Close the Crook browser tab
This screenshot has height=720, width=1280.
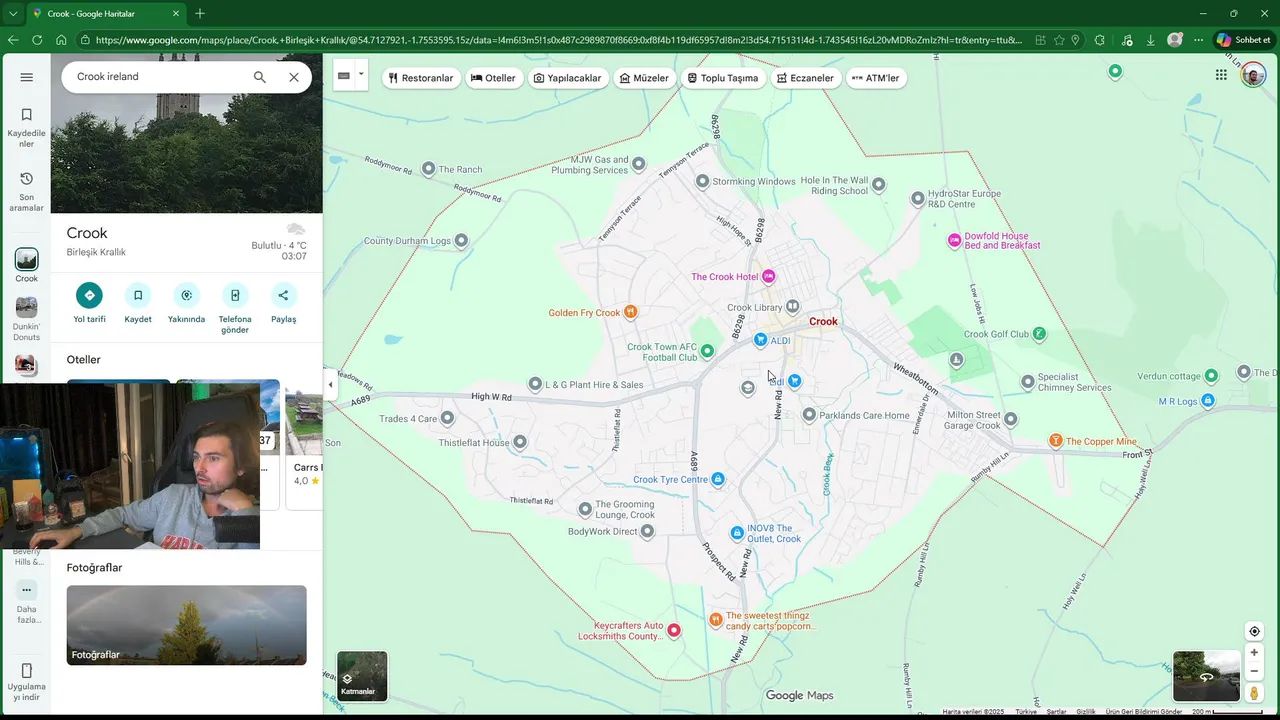click(176, 13)
